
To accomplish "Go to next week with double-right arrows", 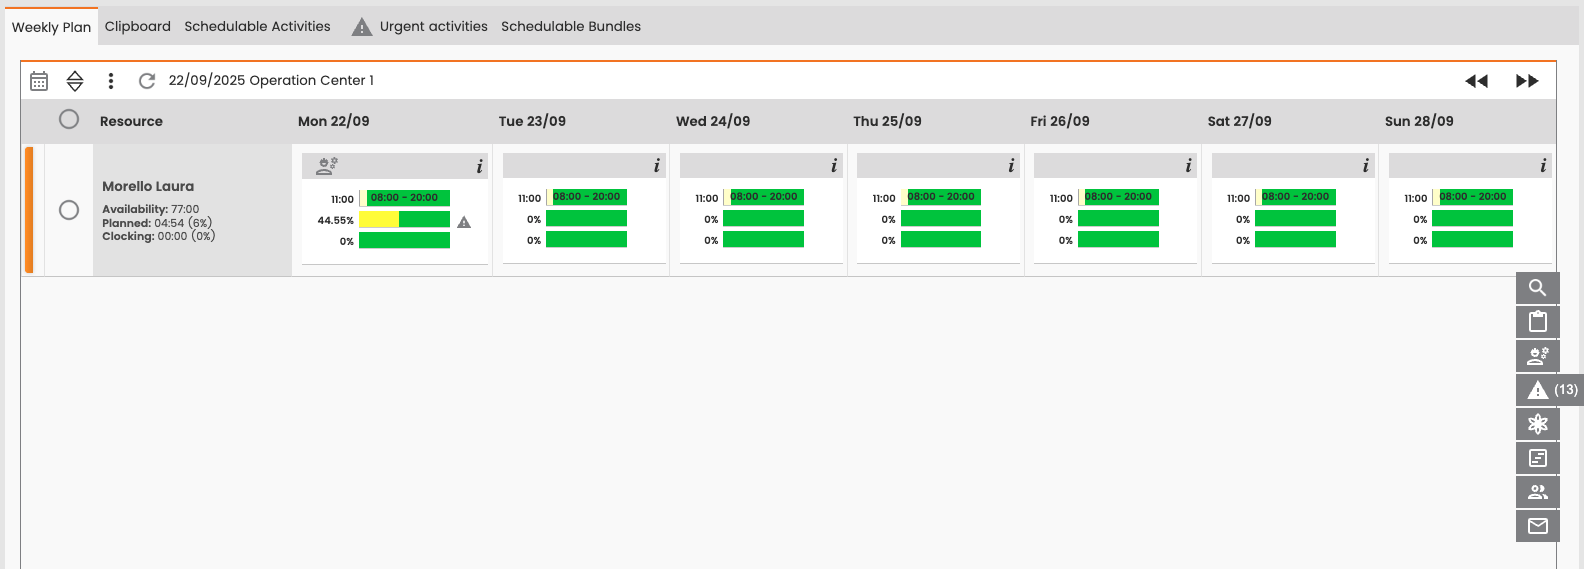I will (1527, 81).
